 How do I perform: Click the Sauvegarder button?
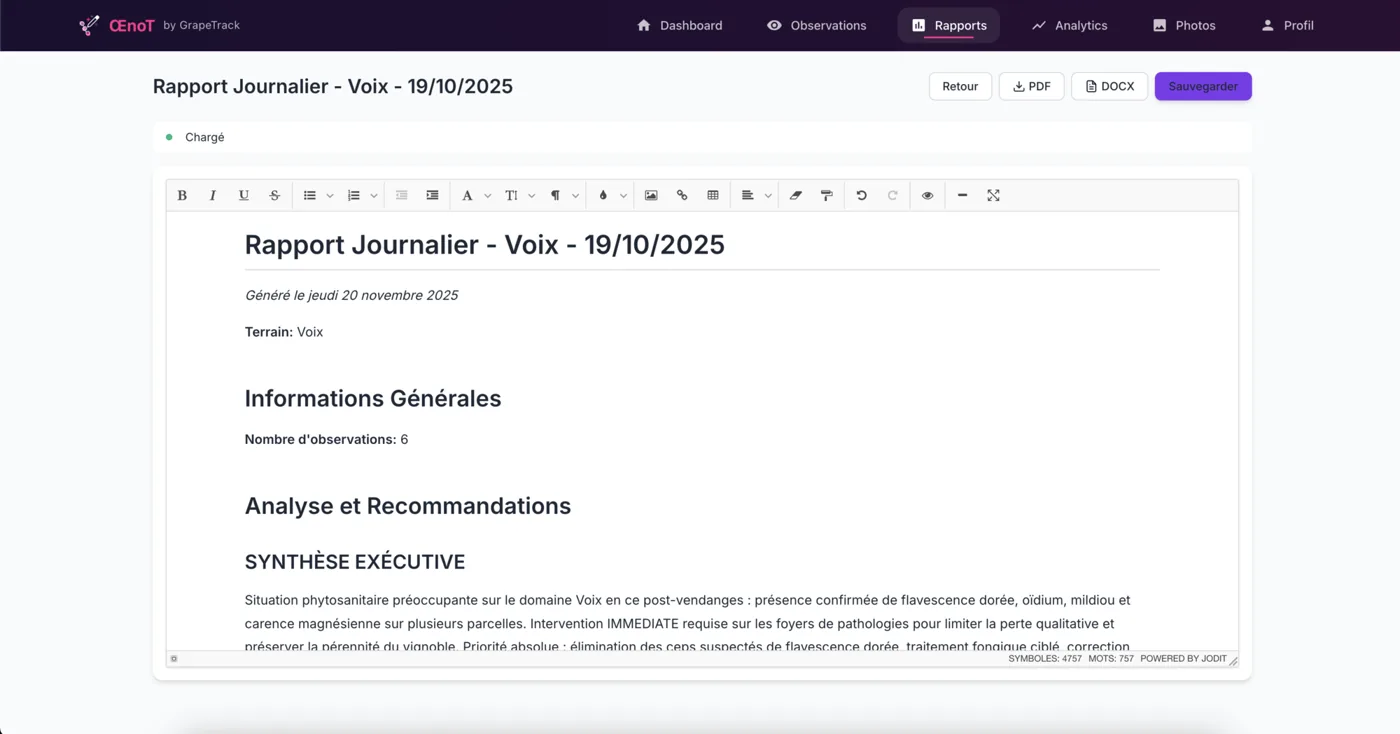click(1203, 86)
